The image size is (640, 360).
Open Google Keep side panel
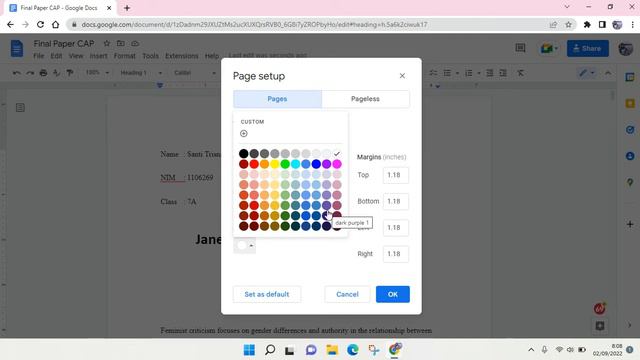(630, 103)
